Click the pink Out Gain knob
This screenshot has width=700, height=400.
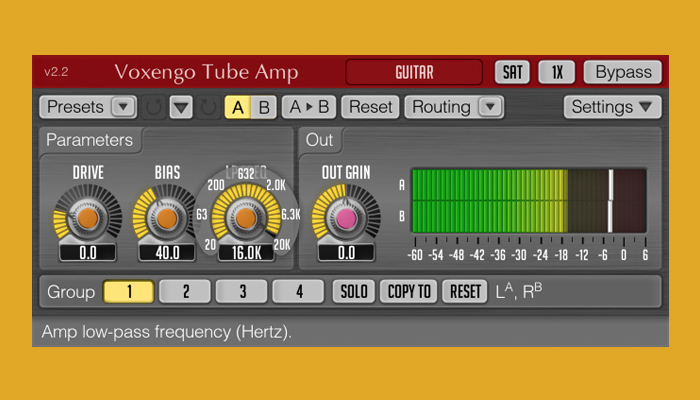[346, 217]
